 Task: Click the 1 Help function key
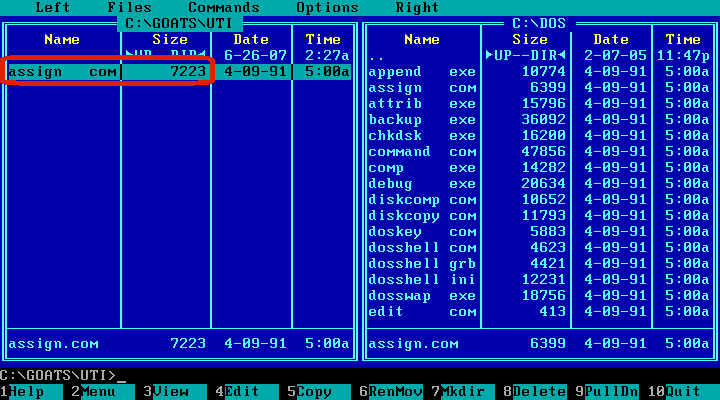(x=31, y=392)
